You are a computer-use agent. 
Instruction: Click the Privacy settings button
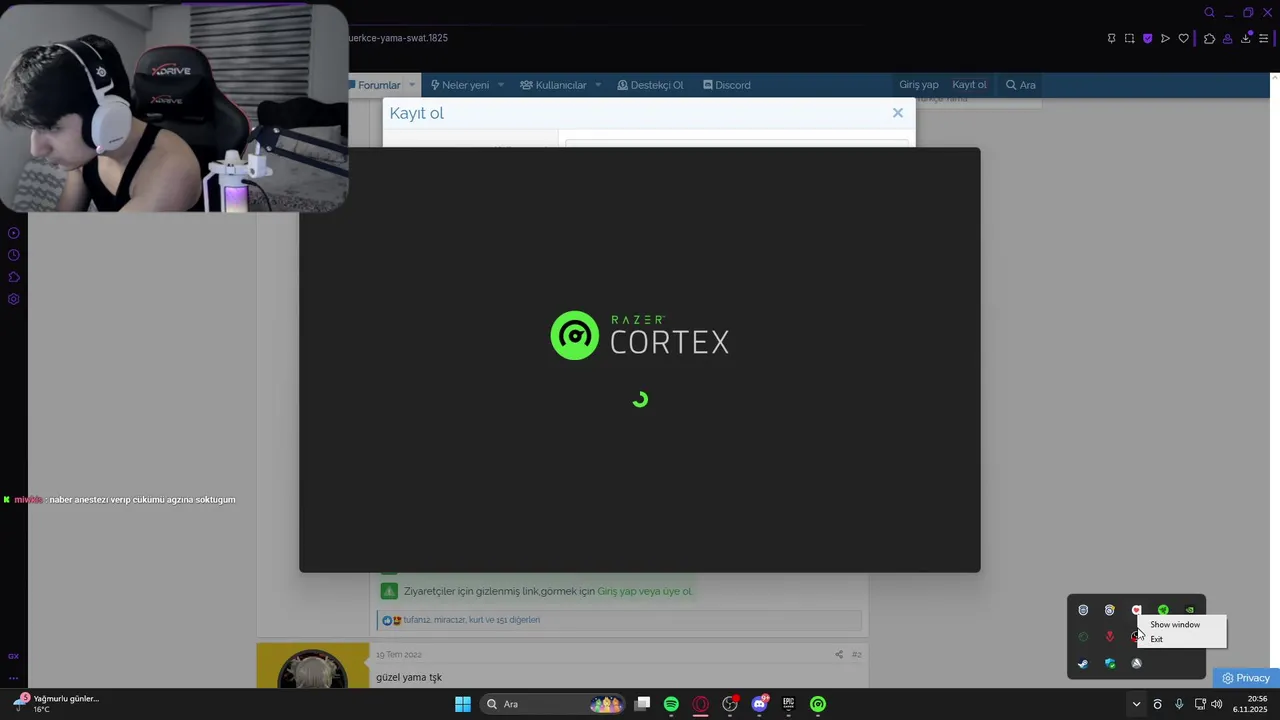tap(1246, 678)
